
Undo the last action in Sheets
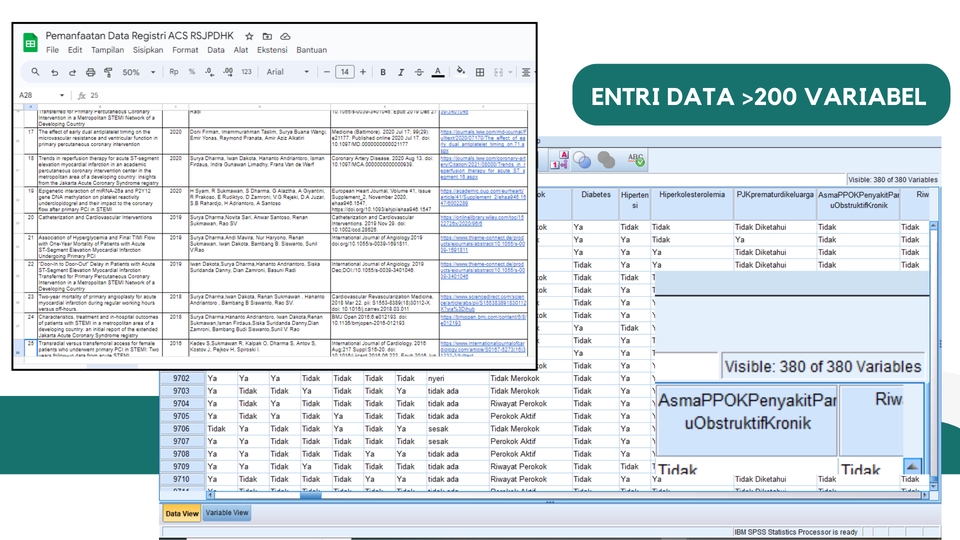54,72
